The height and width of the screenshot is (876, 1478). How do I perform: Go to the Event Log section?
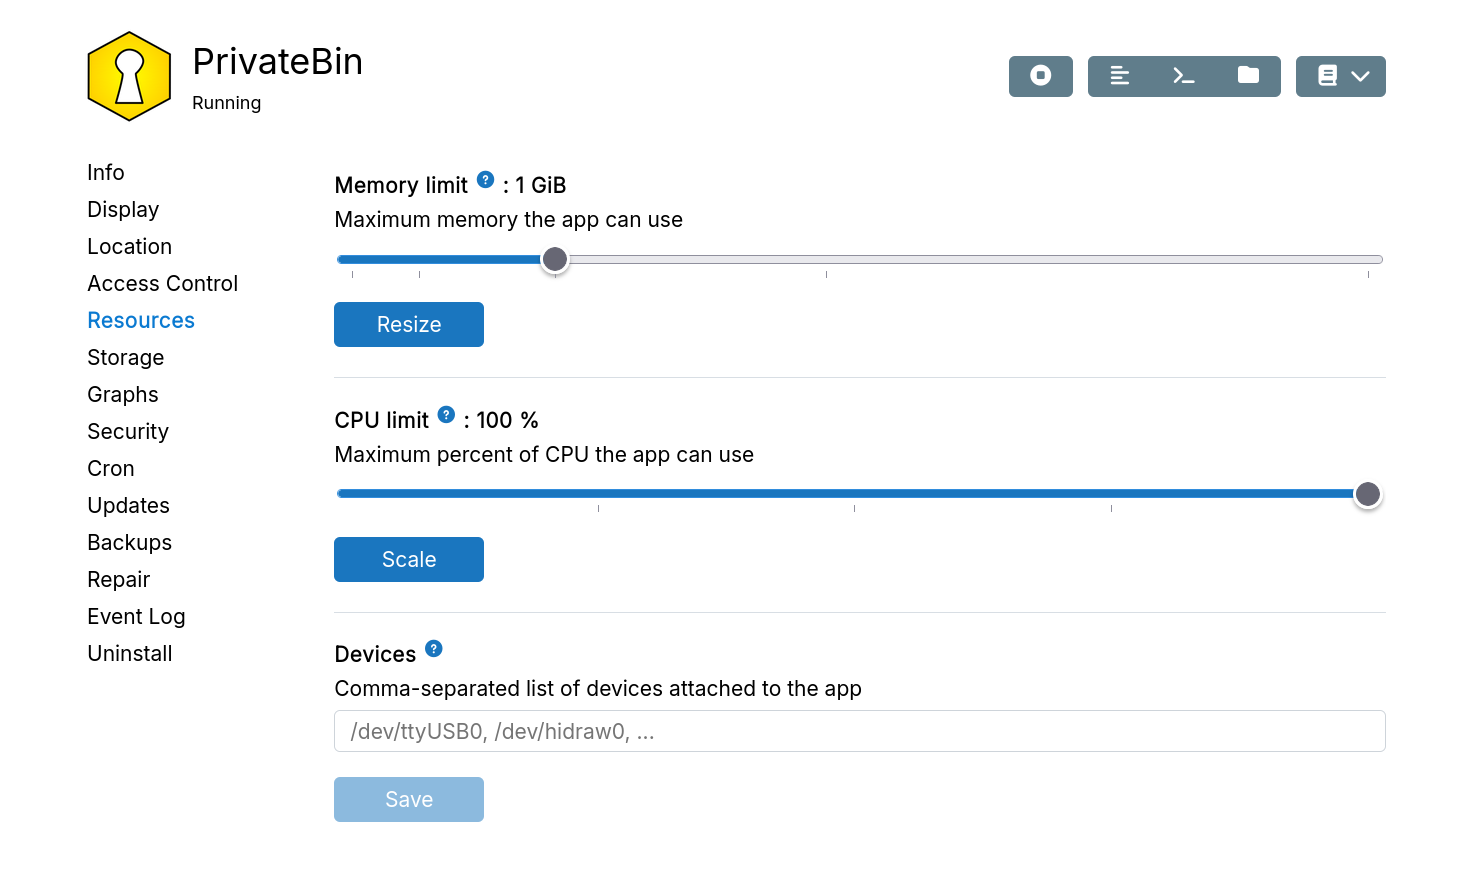(x=136, y=616)
